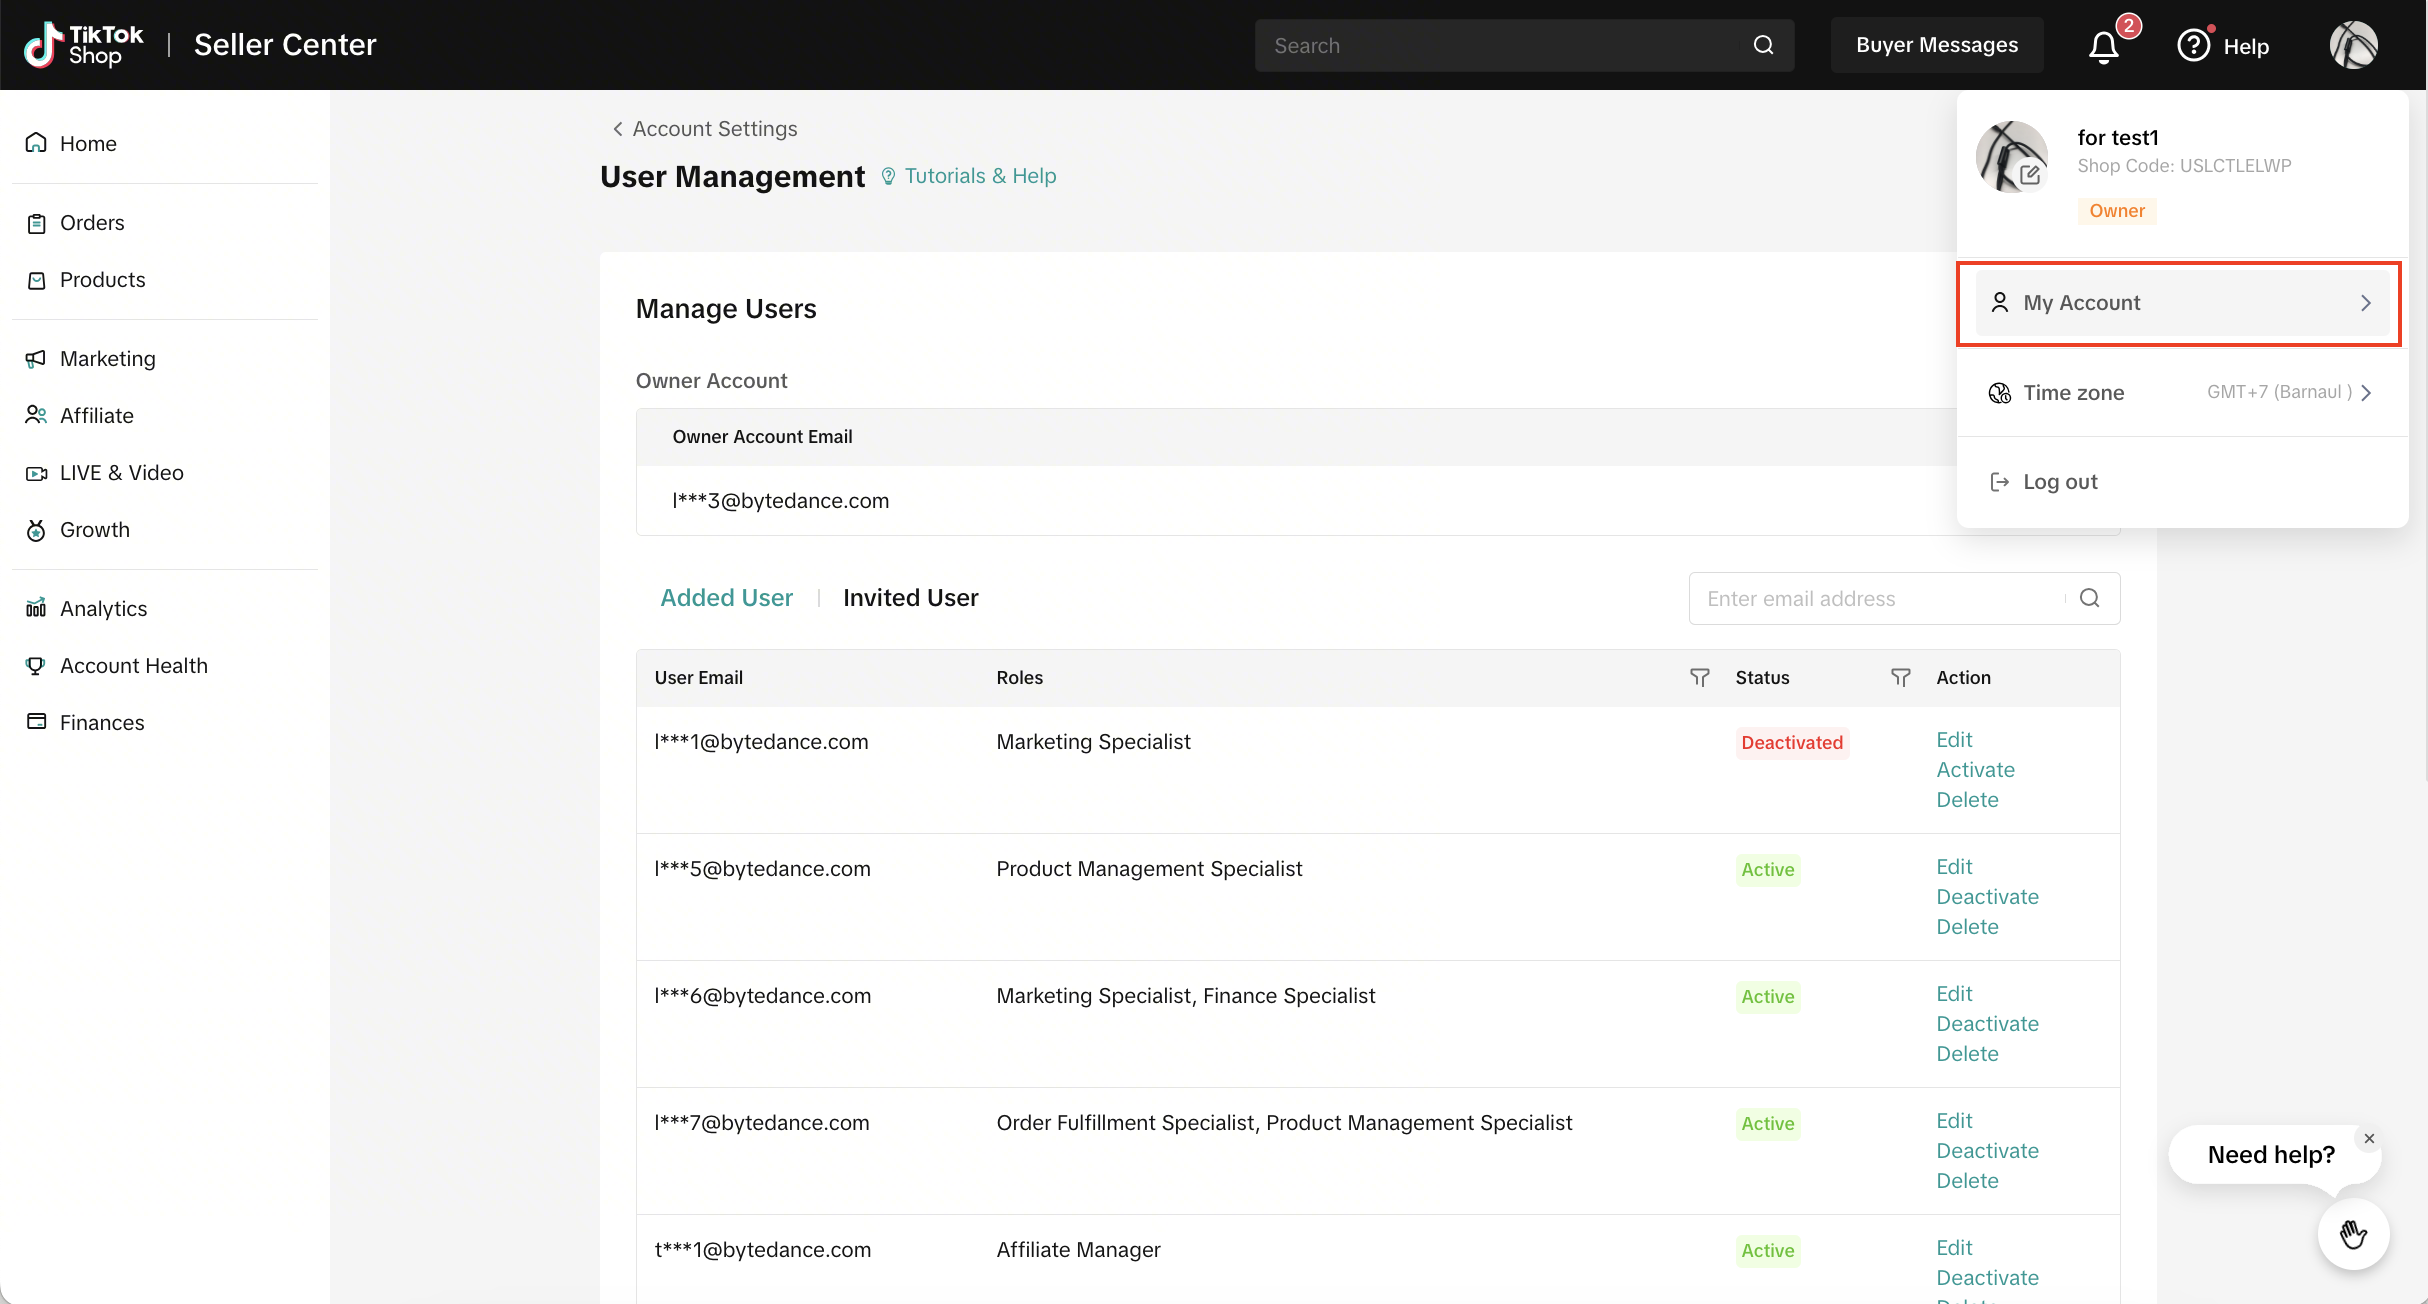
Task: Open Tutorials & Help link
Action: 979,176
